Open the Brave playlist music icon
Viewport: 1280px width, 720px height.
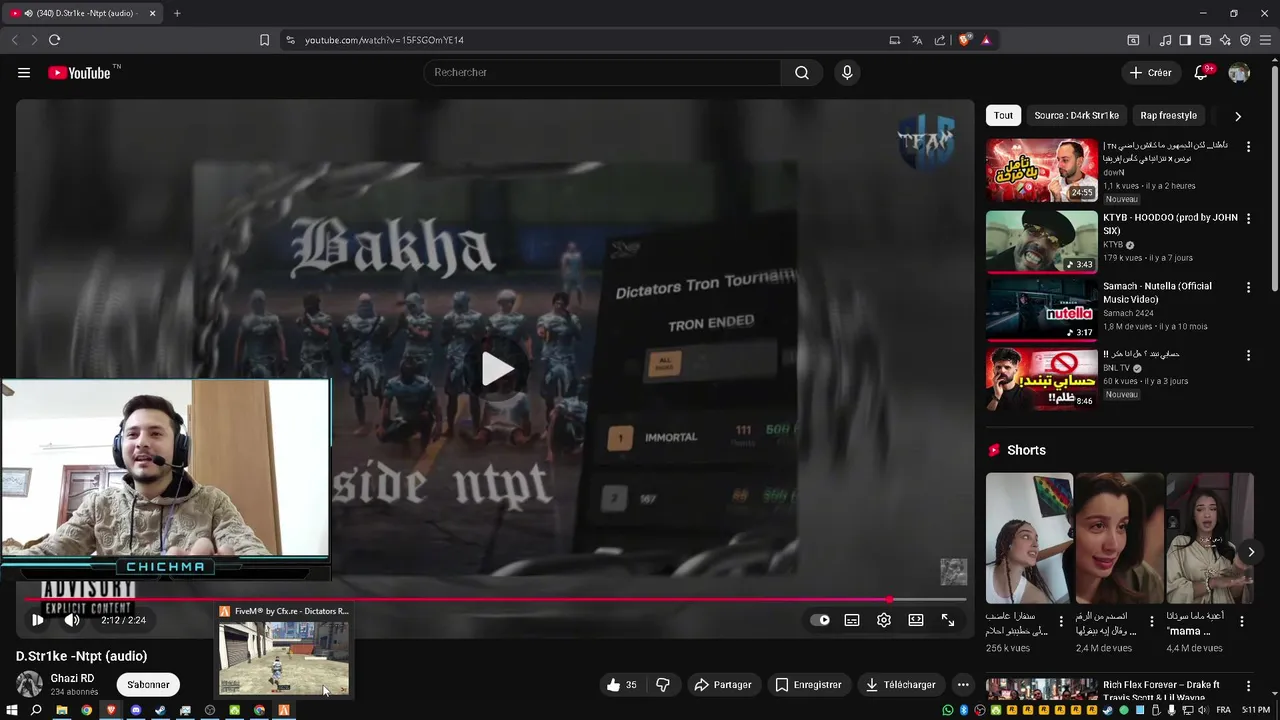point(1166,40)
